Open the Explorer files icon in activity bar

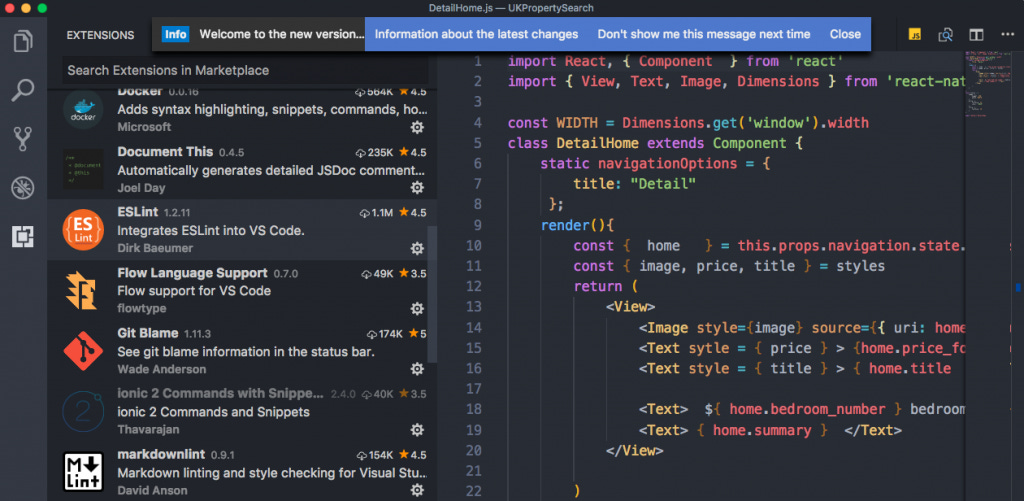23,41
